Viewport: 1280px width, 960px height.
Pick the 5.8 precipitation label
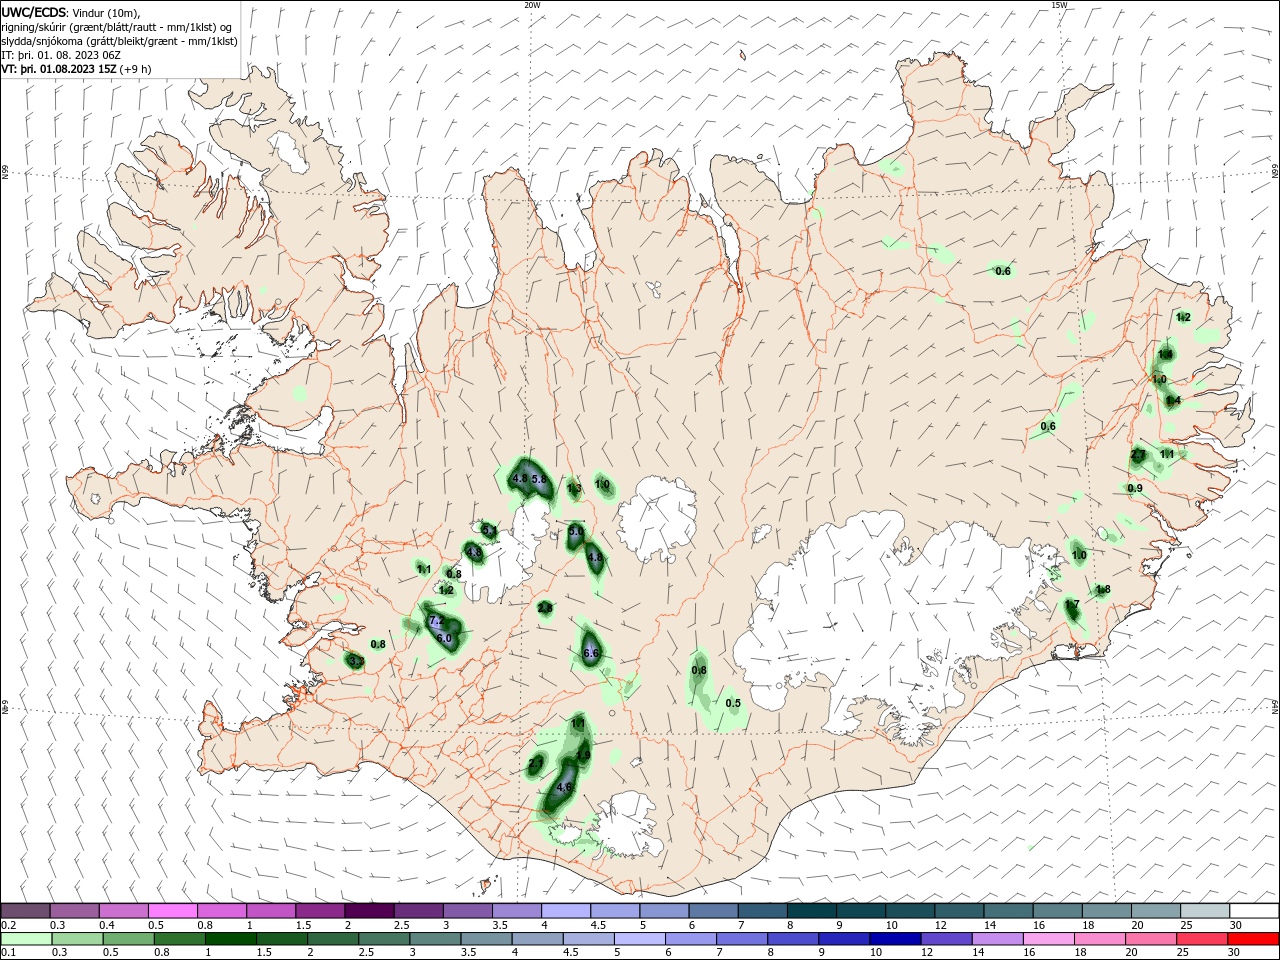540,479
